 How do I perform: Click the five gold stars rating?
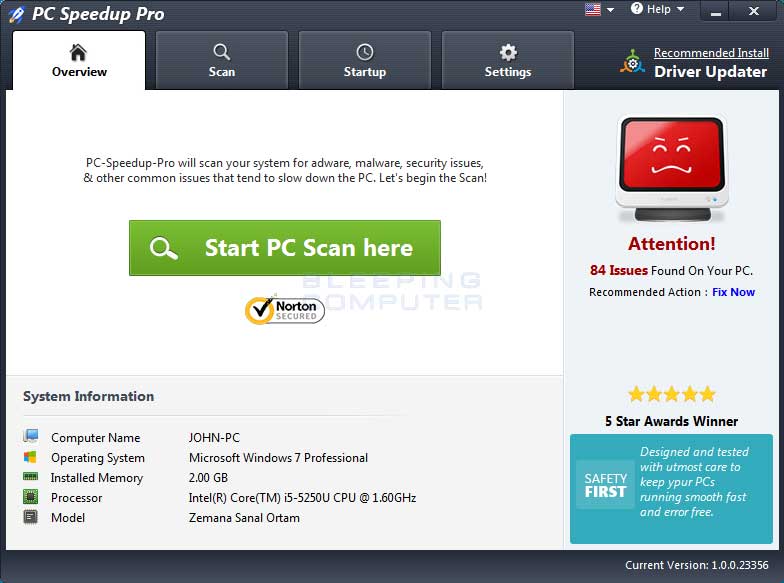pyautogui.click(x=672, y=394)
